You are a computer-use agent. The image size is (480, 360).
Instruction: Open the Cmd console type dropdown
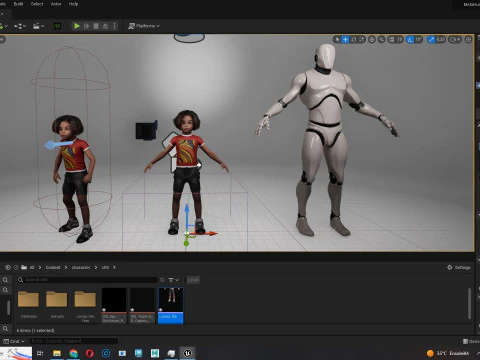14,341
